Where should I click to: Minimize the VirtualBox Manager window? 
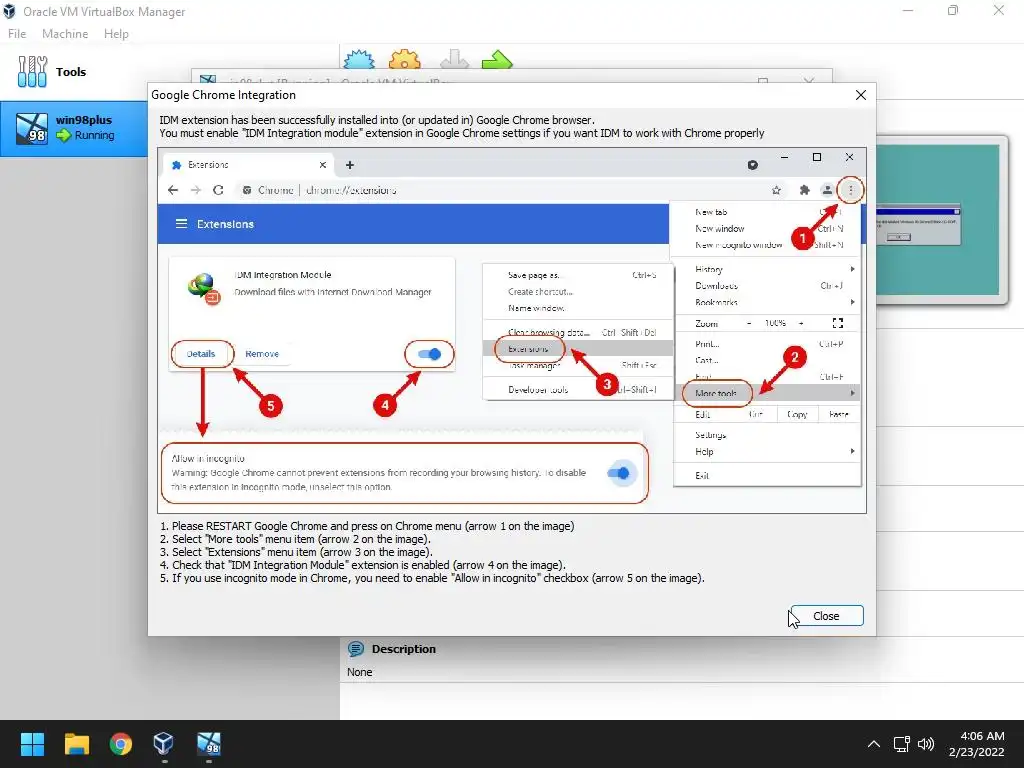(x=908, y=10)
